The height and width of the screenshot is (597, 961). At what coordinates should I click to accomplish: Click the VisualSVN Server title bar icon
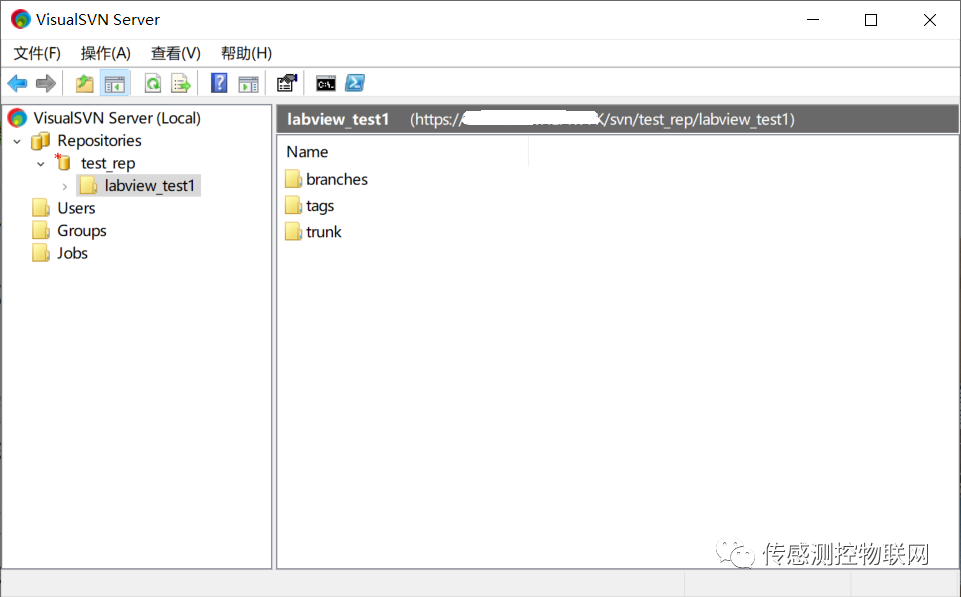tap(21, 20)
